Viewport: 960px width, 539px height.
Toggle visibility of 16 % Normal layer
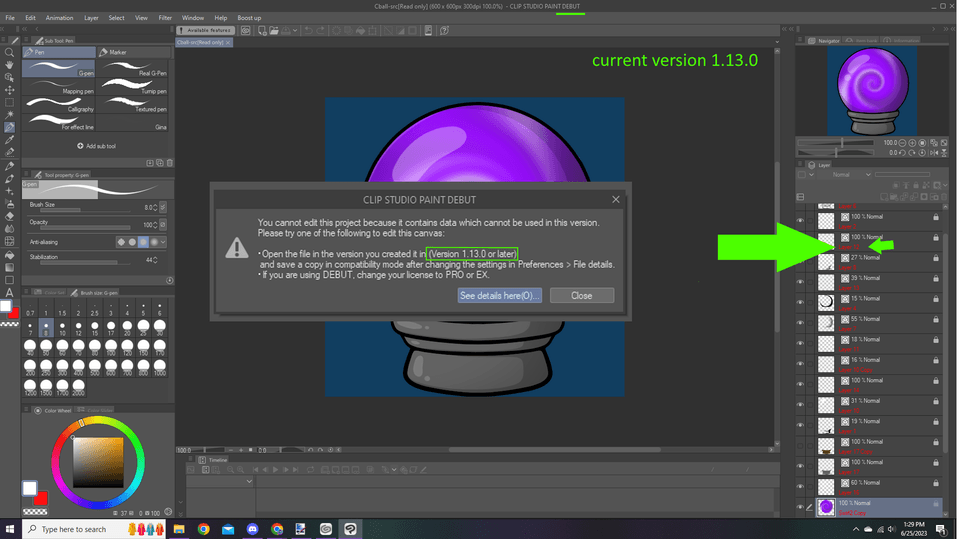tap(800, 364)
